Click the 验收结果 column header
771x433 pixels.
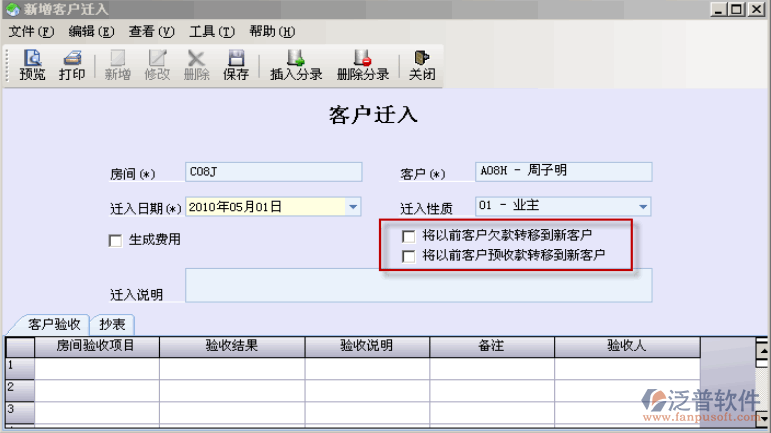tap(231, 346)
